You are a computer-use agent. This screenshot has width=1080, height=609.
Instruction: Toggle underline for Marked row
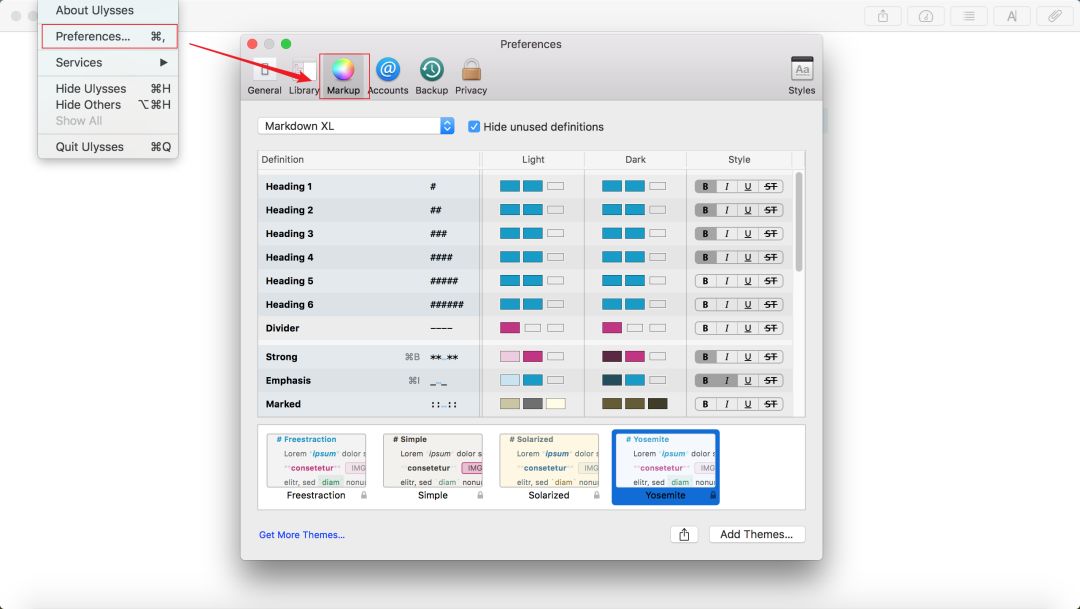tap(748, 404)
